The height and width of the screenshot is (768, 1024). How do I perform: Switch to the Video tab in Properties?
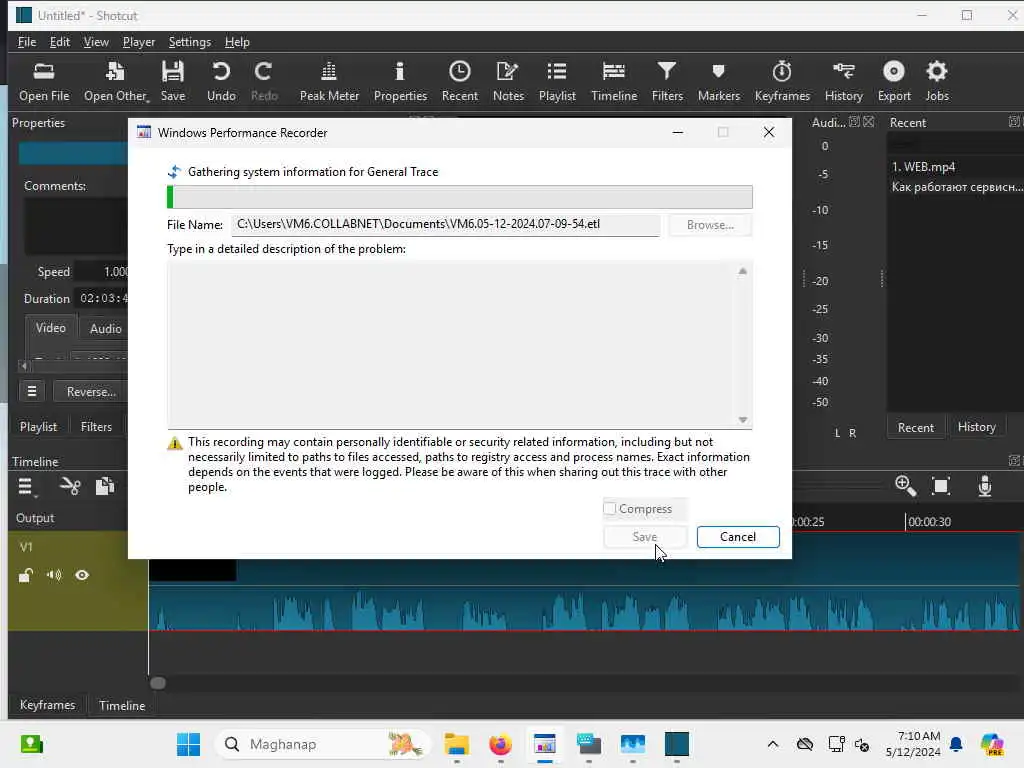click(x=50, y=328)
